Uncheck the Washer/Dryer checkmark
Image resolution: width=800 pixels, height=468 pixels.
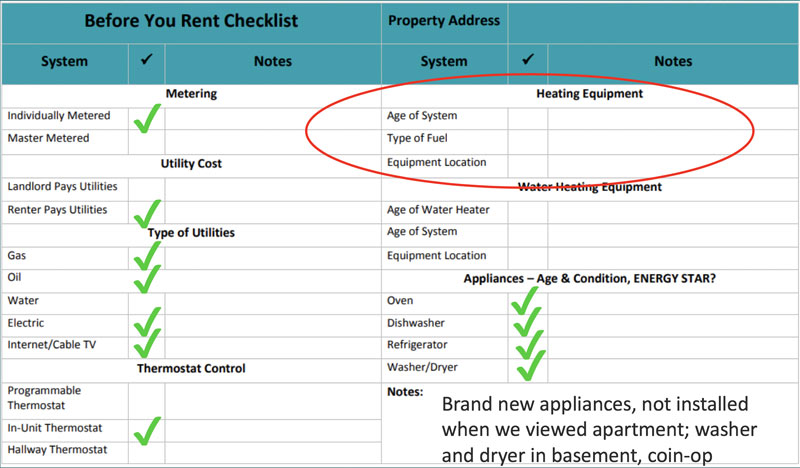click(531, 365)
